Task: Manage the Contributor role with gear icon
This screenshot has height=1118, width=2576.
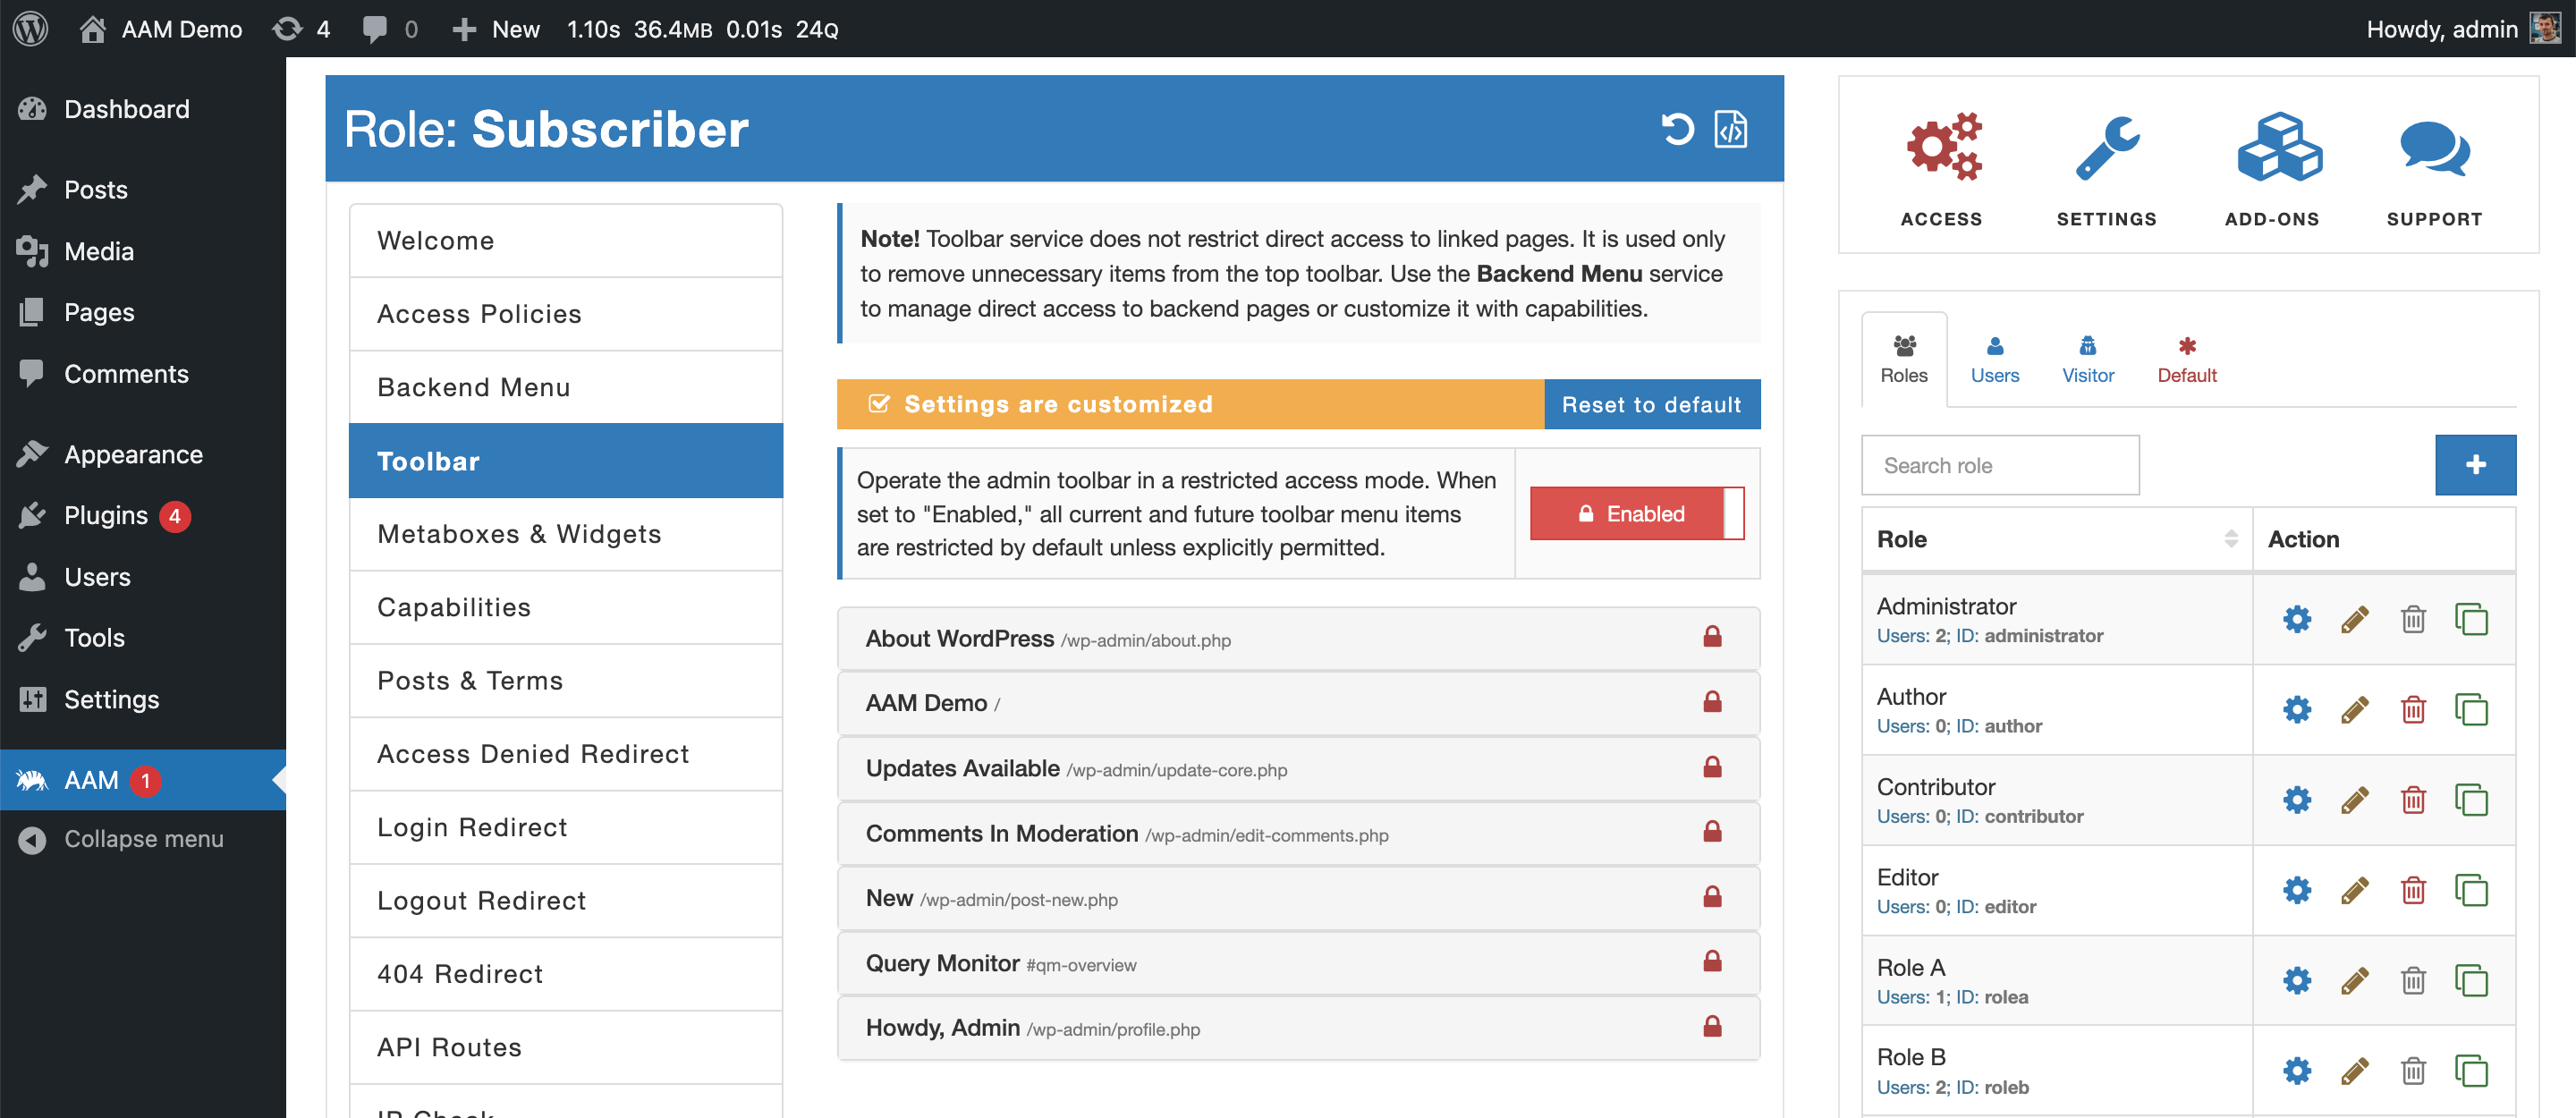Action: tap(2297, 800)
